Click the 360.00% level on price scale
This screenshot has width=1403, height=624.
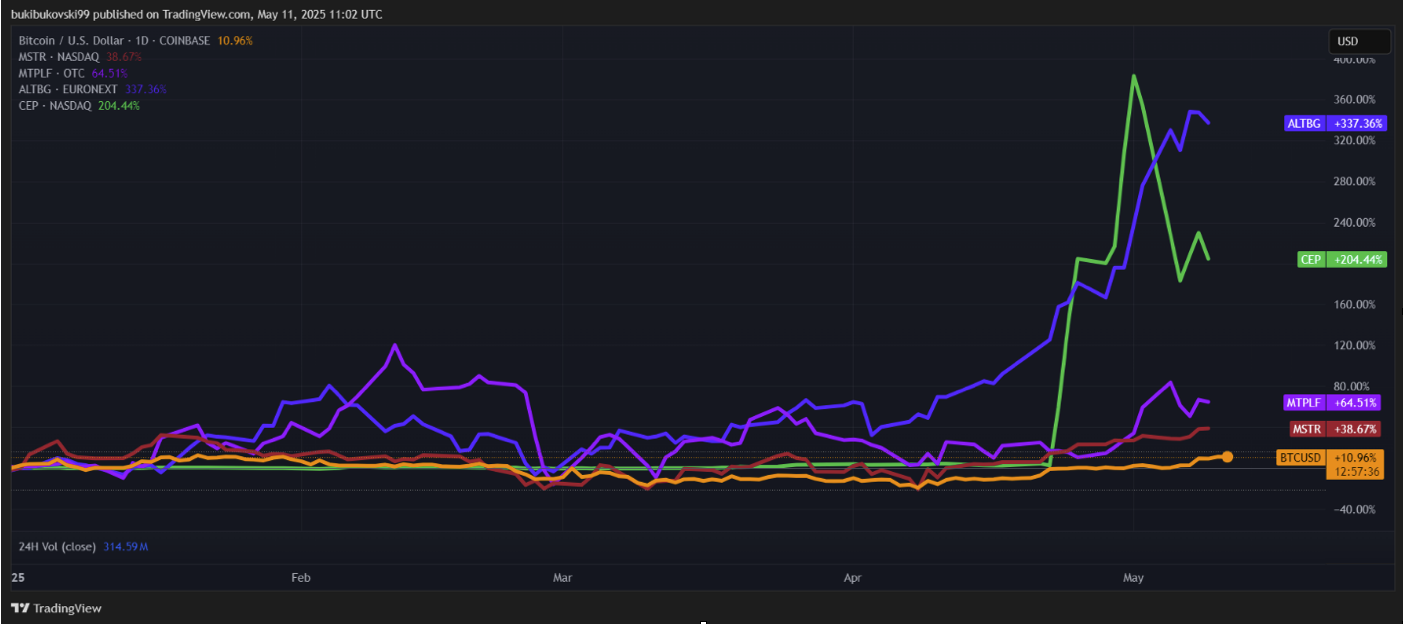click(x=1355, y=100)
